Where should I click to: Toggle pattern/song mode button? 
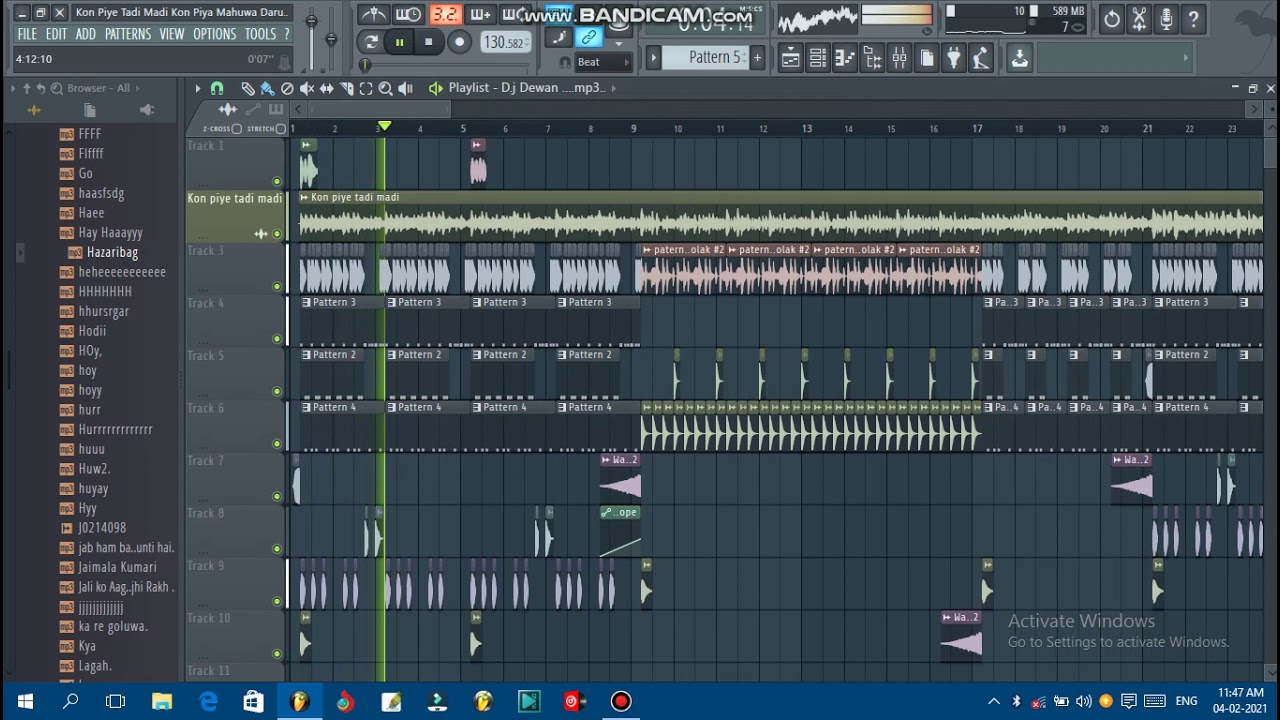371,42
